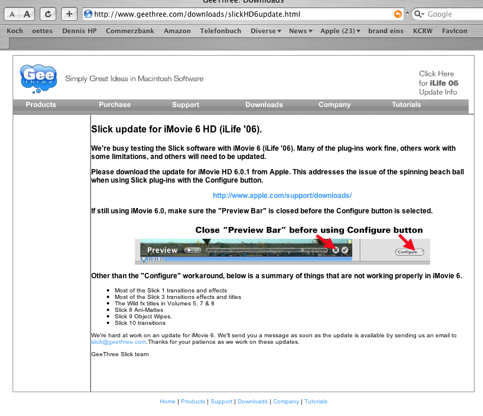Click the Preview Bar checkmark icon
The height and width of the screenshot is (416, 483).
345,250
